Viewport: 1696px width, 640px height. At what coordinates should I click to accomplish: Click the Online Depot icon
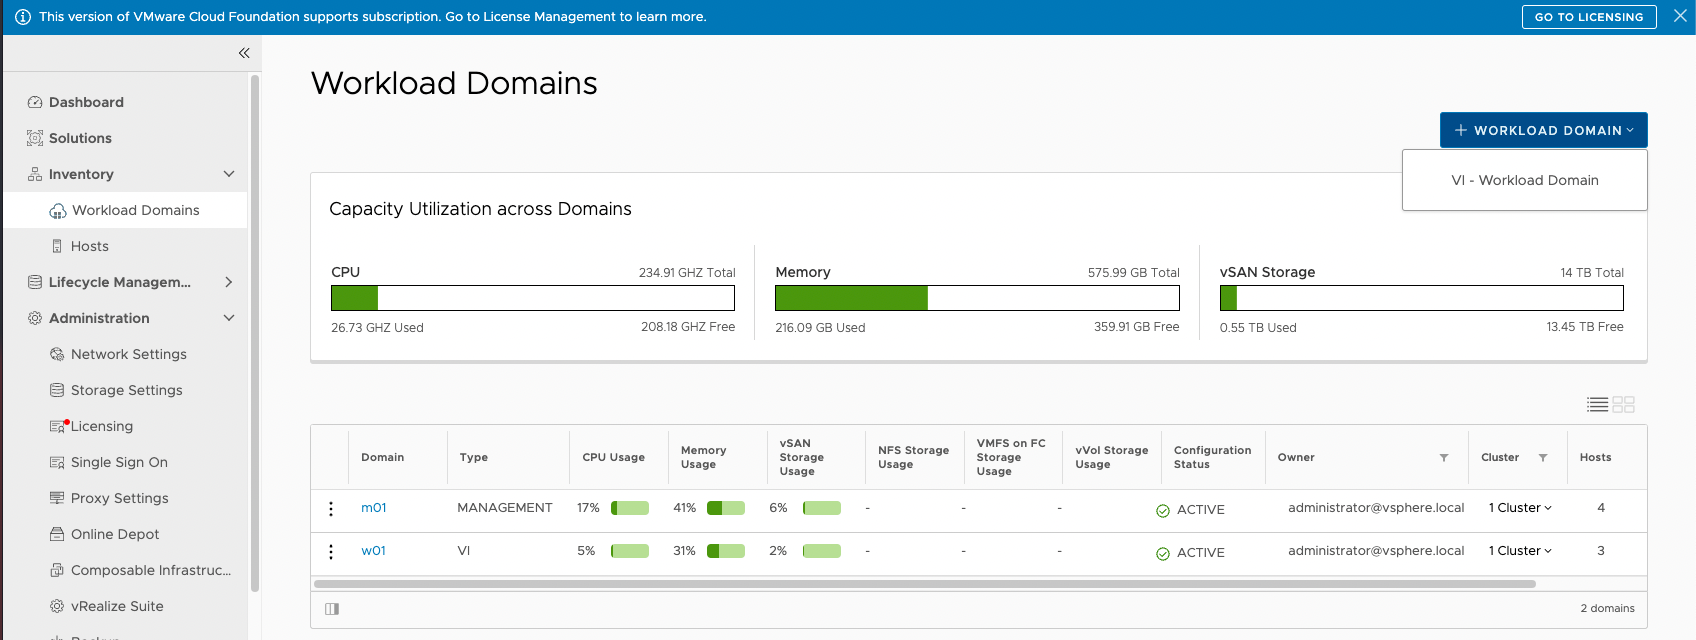[x=57, y=534]
